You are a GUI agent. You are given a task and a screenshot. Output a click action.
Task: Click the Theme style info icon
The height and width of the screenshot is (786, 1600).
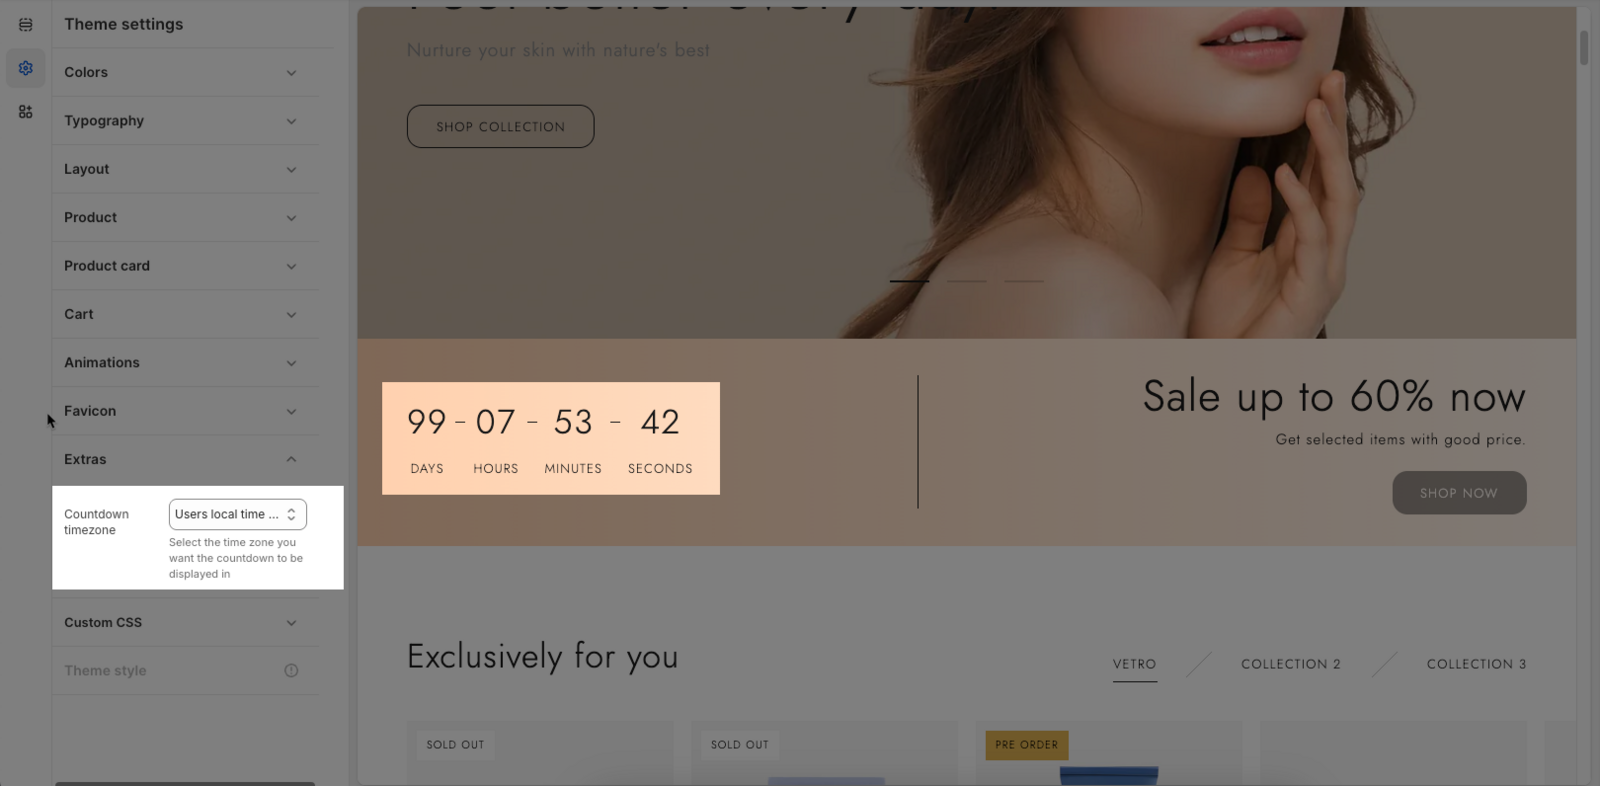point(291,671)
